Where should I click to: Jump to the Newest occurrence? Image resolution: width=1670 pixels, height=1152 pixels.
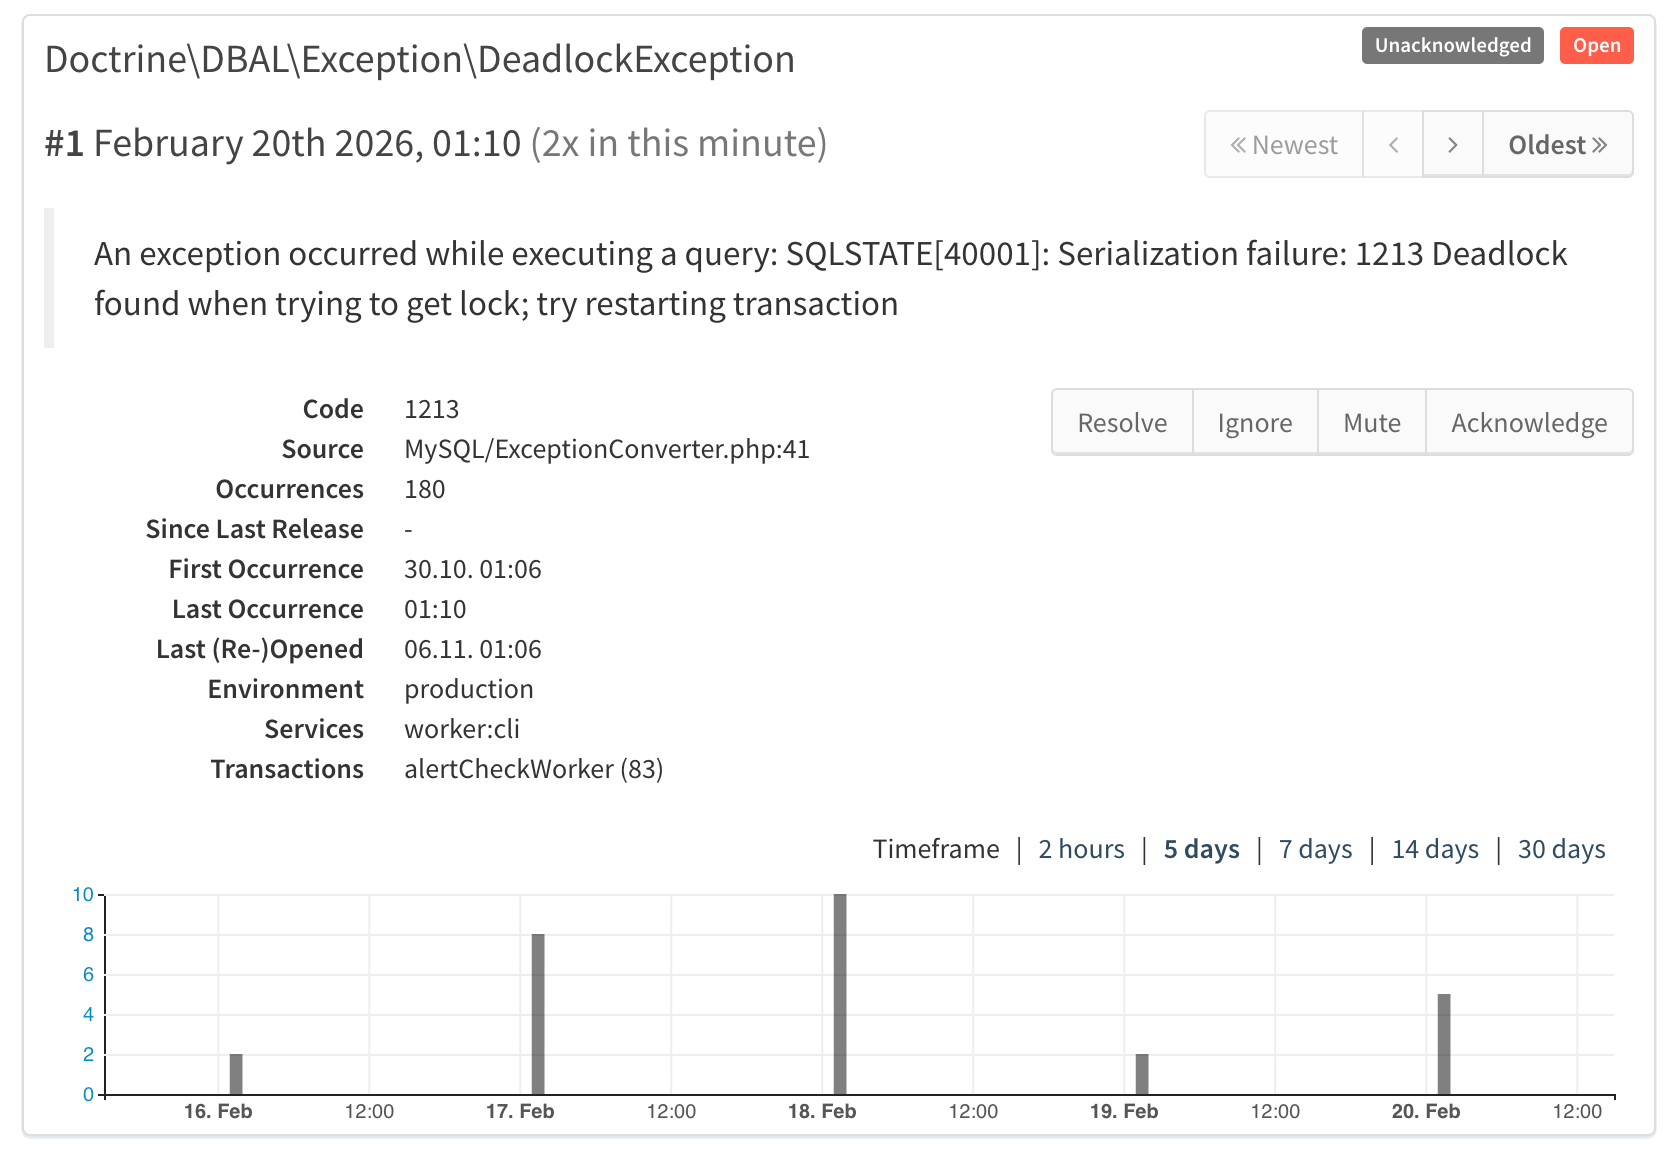(x=1283, y=144)
